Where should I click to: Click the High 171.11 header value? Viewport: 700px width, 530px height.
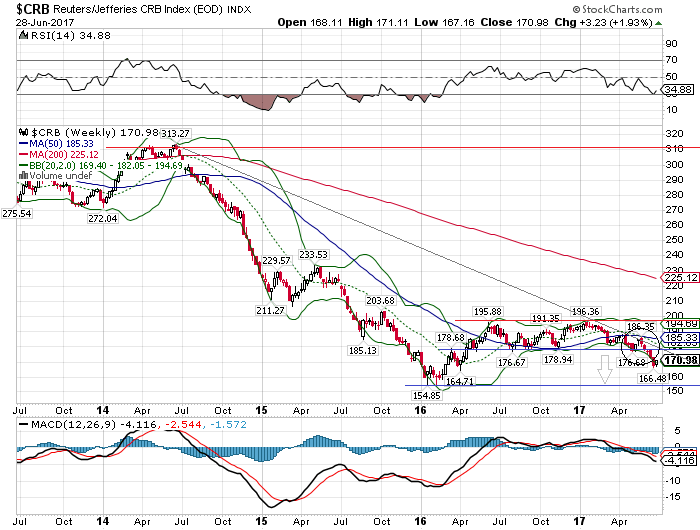point(378,22)
